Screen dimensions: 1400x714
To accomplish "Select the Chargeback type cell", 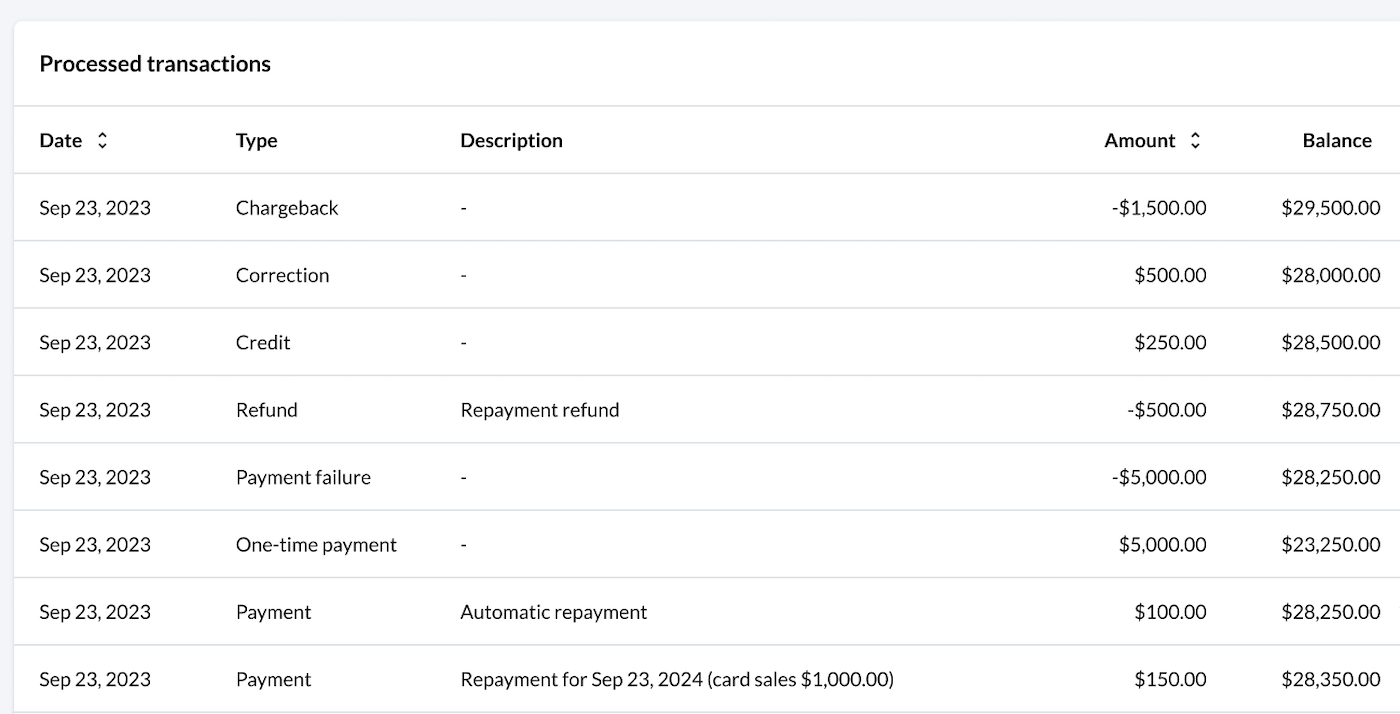I will pos(287,208).
